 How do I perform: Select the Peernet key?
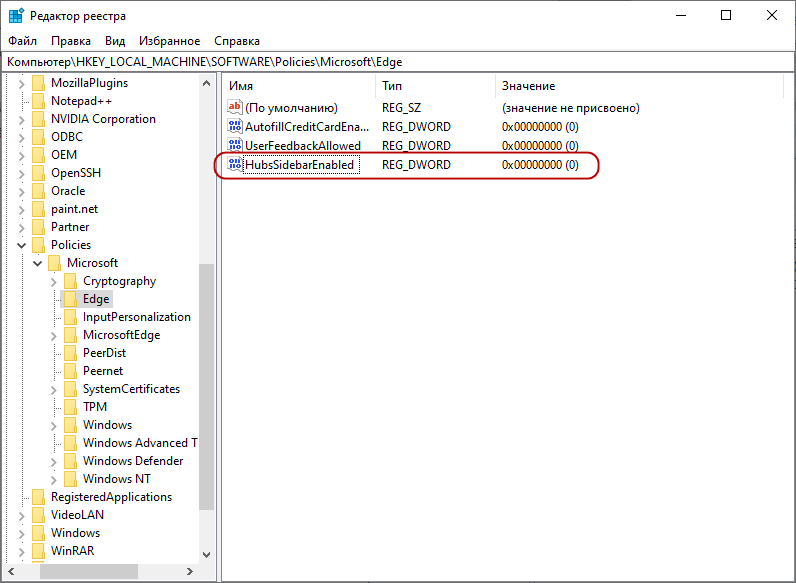103,371
